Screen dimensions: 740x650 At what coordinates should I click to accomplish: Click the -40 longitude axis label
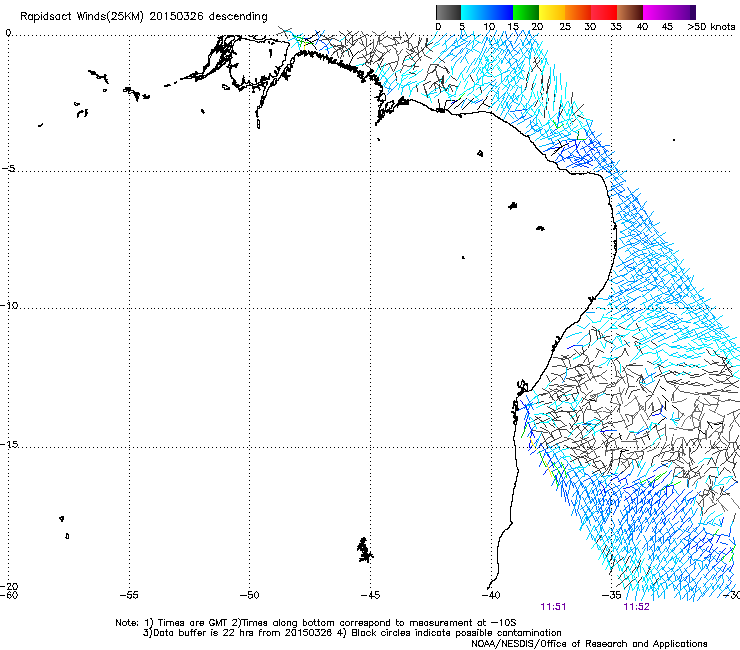point(491,595)
